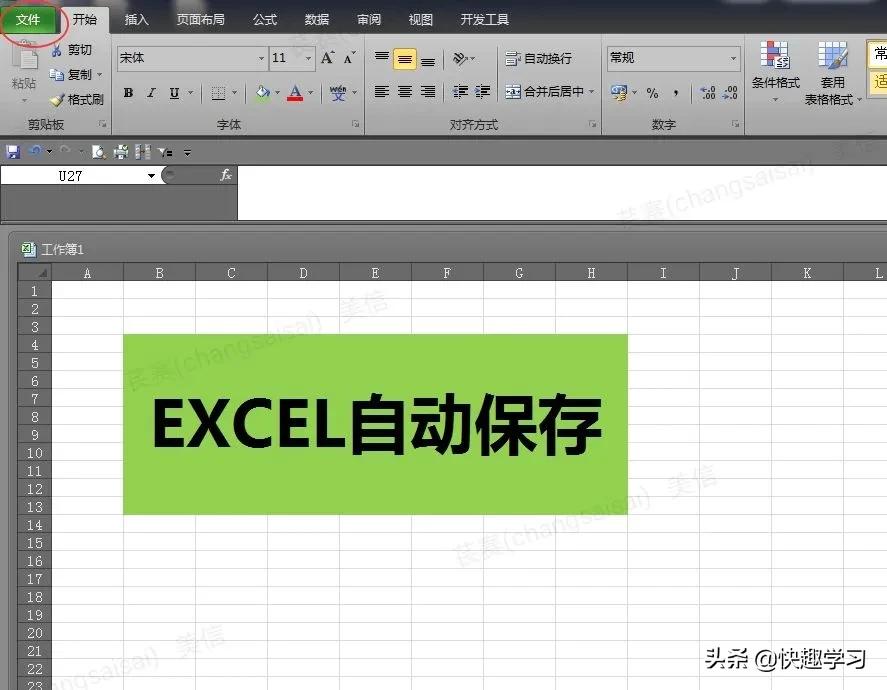887x690 pixels.
Task: Open the 审阅 ribbon tab
Action: pos(369,20)
